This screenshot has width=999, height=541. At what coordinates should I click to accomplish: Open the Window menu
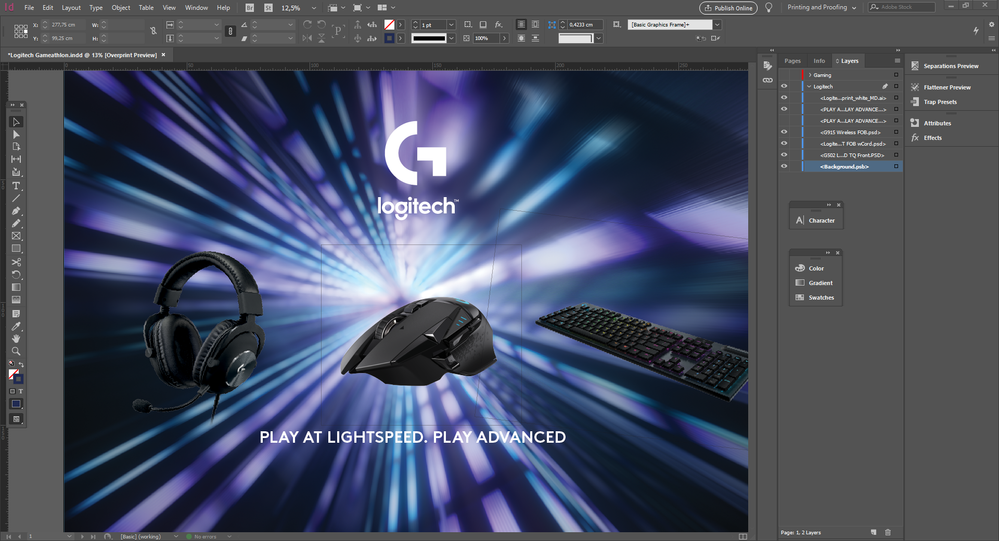pyautogui.click(x=196, y=8)
